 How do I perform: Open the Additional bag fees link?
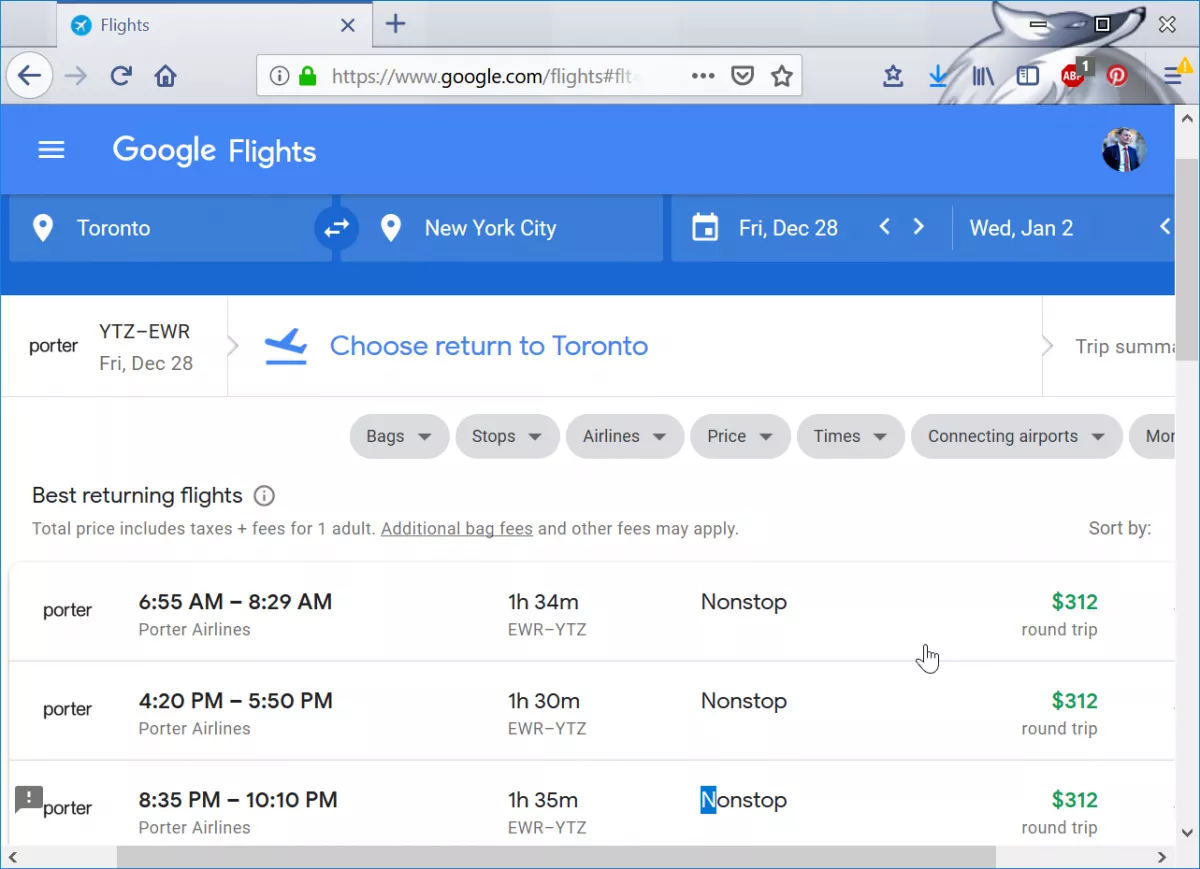[x=457, y=529]
